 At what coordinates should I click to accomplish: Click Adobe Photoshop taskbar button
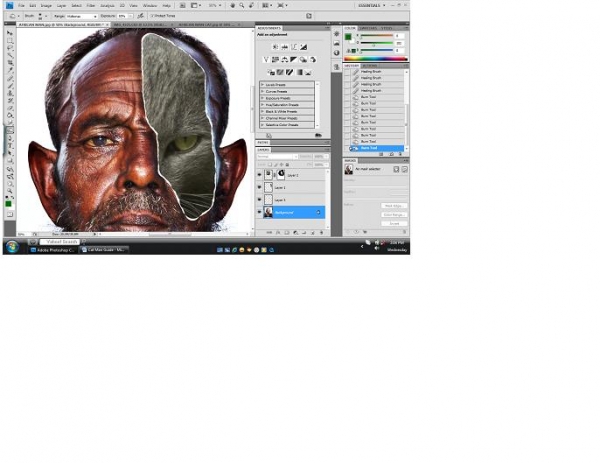52,250
